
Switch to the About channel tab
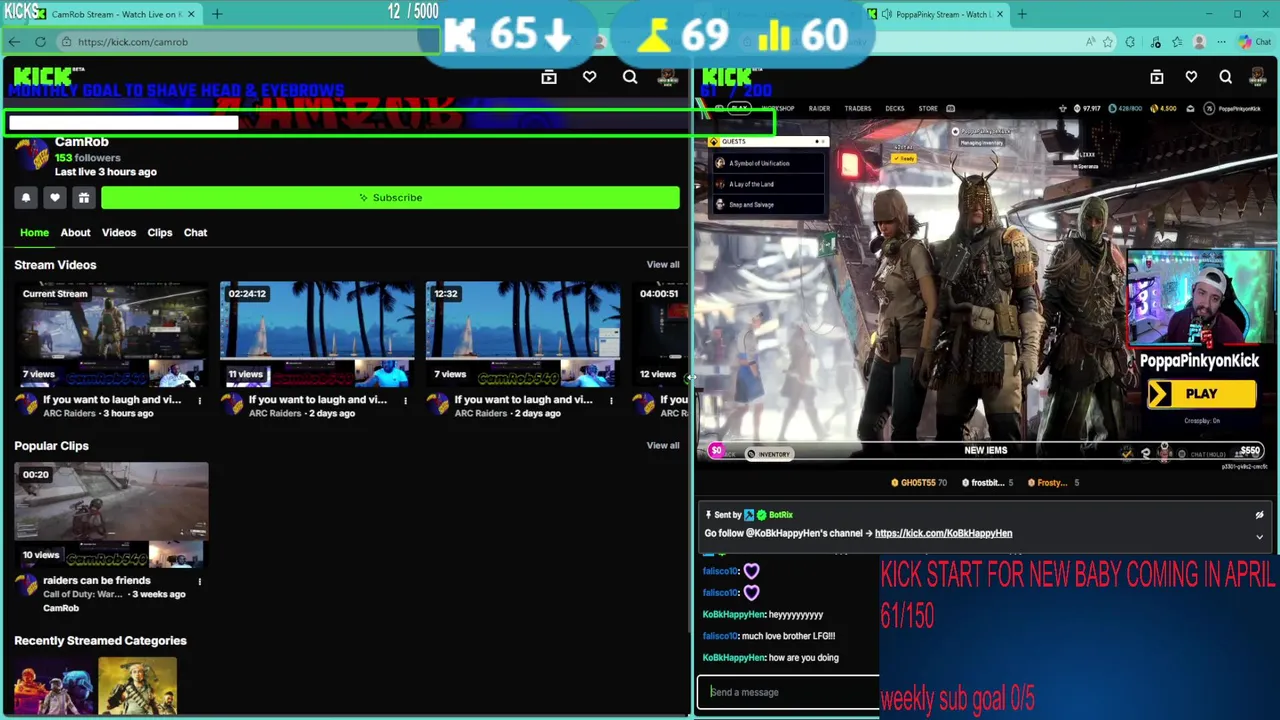tap(75, 233)
